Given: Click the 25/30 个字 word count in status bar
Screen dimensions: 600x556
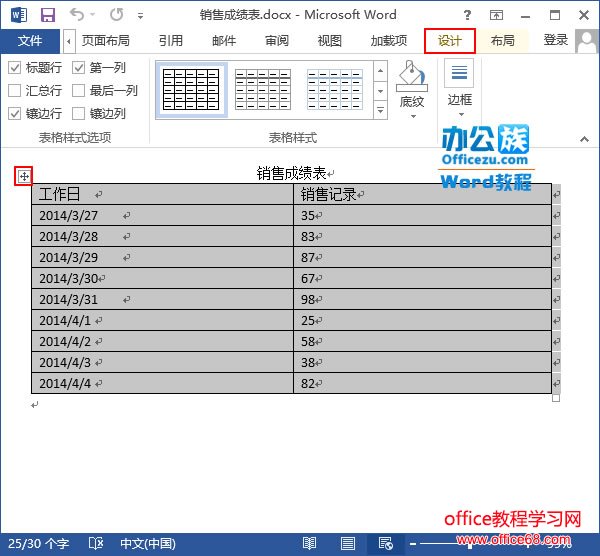Looking at the screenshot, I should (x=39, y=544).
